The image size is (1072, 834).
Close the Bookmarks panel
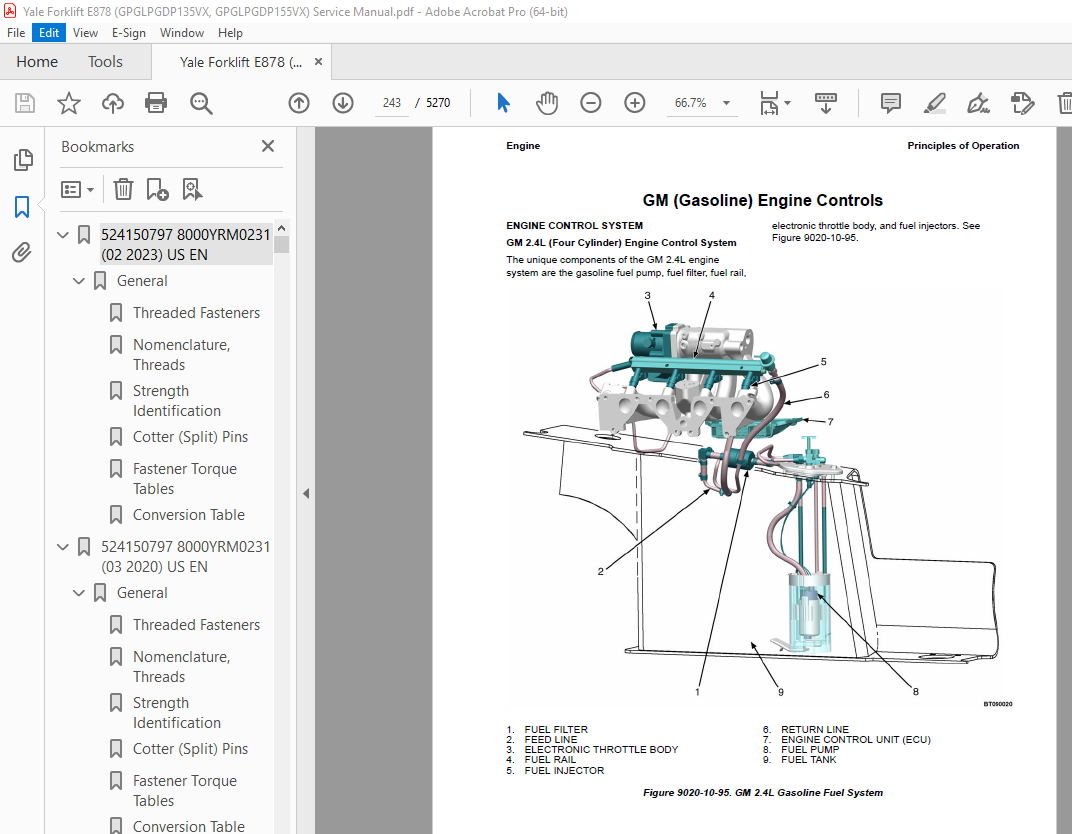(268, 146)
